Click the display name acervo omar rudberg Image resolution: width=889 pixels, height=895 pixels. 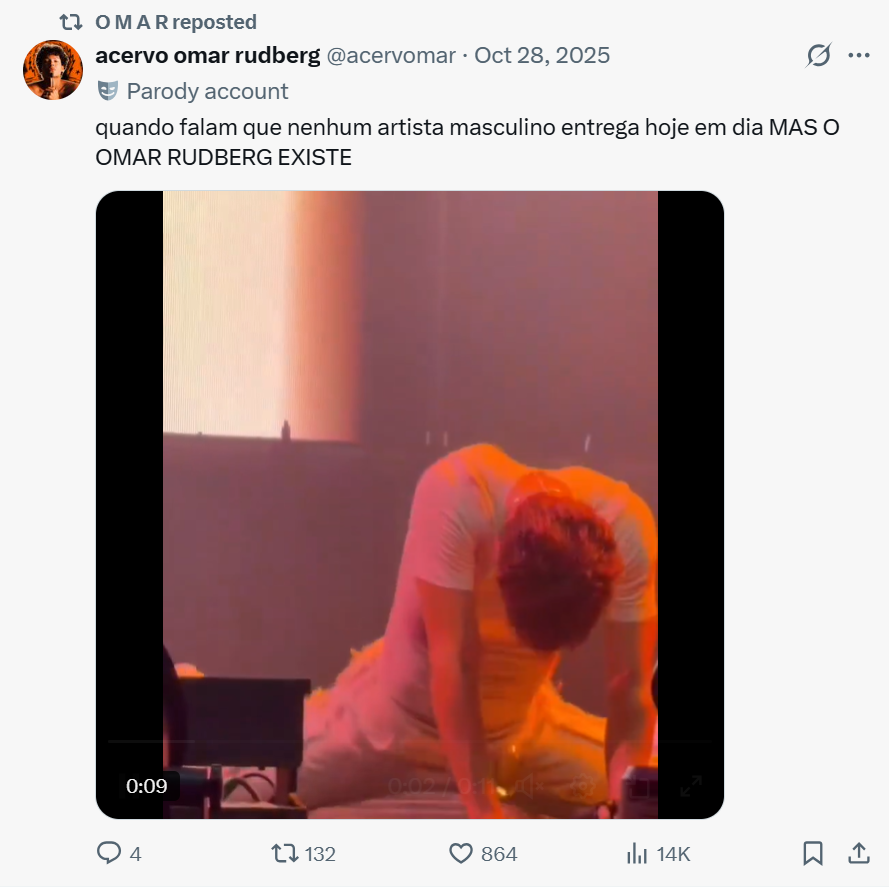coord(208,56)
